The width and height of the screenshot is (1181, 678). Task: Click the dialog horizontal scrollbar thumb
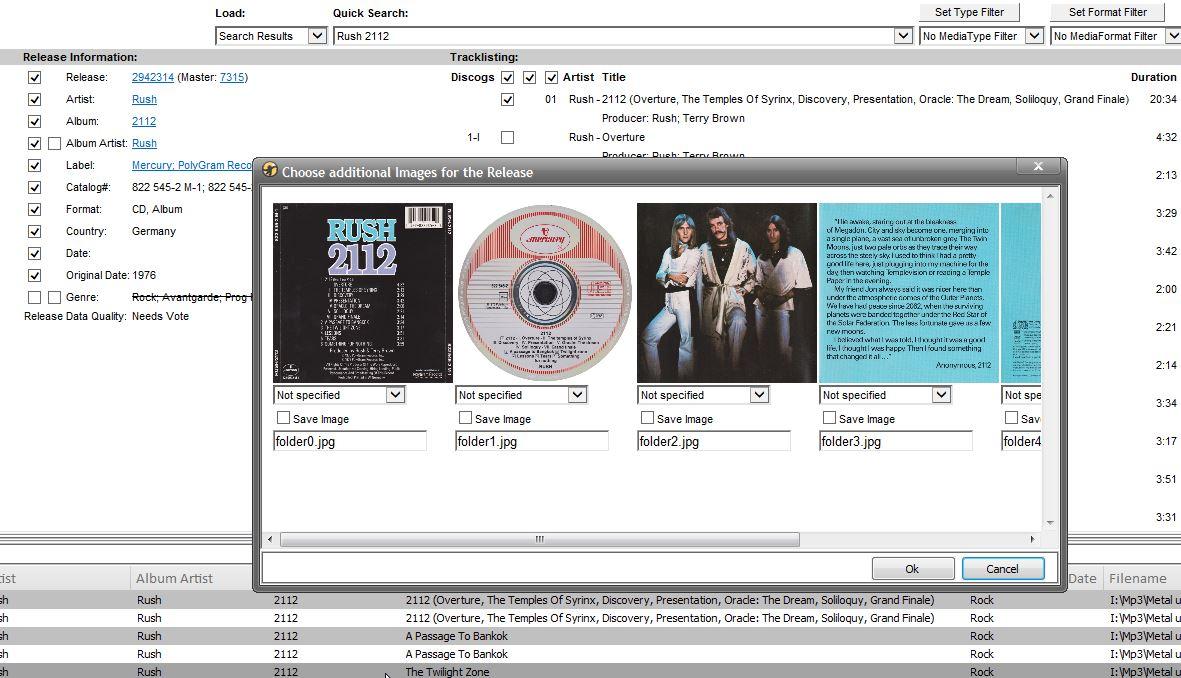pos(539,539)
